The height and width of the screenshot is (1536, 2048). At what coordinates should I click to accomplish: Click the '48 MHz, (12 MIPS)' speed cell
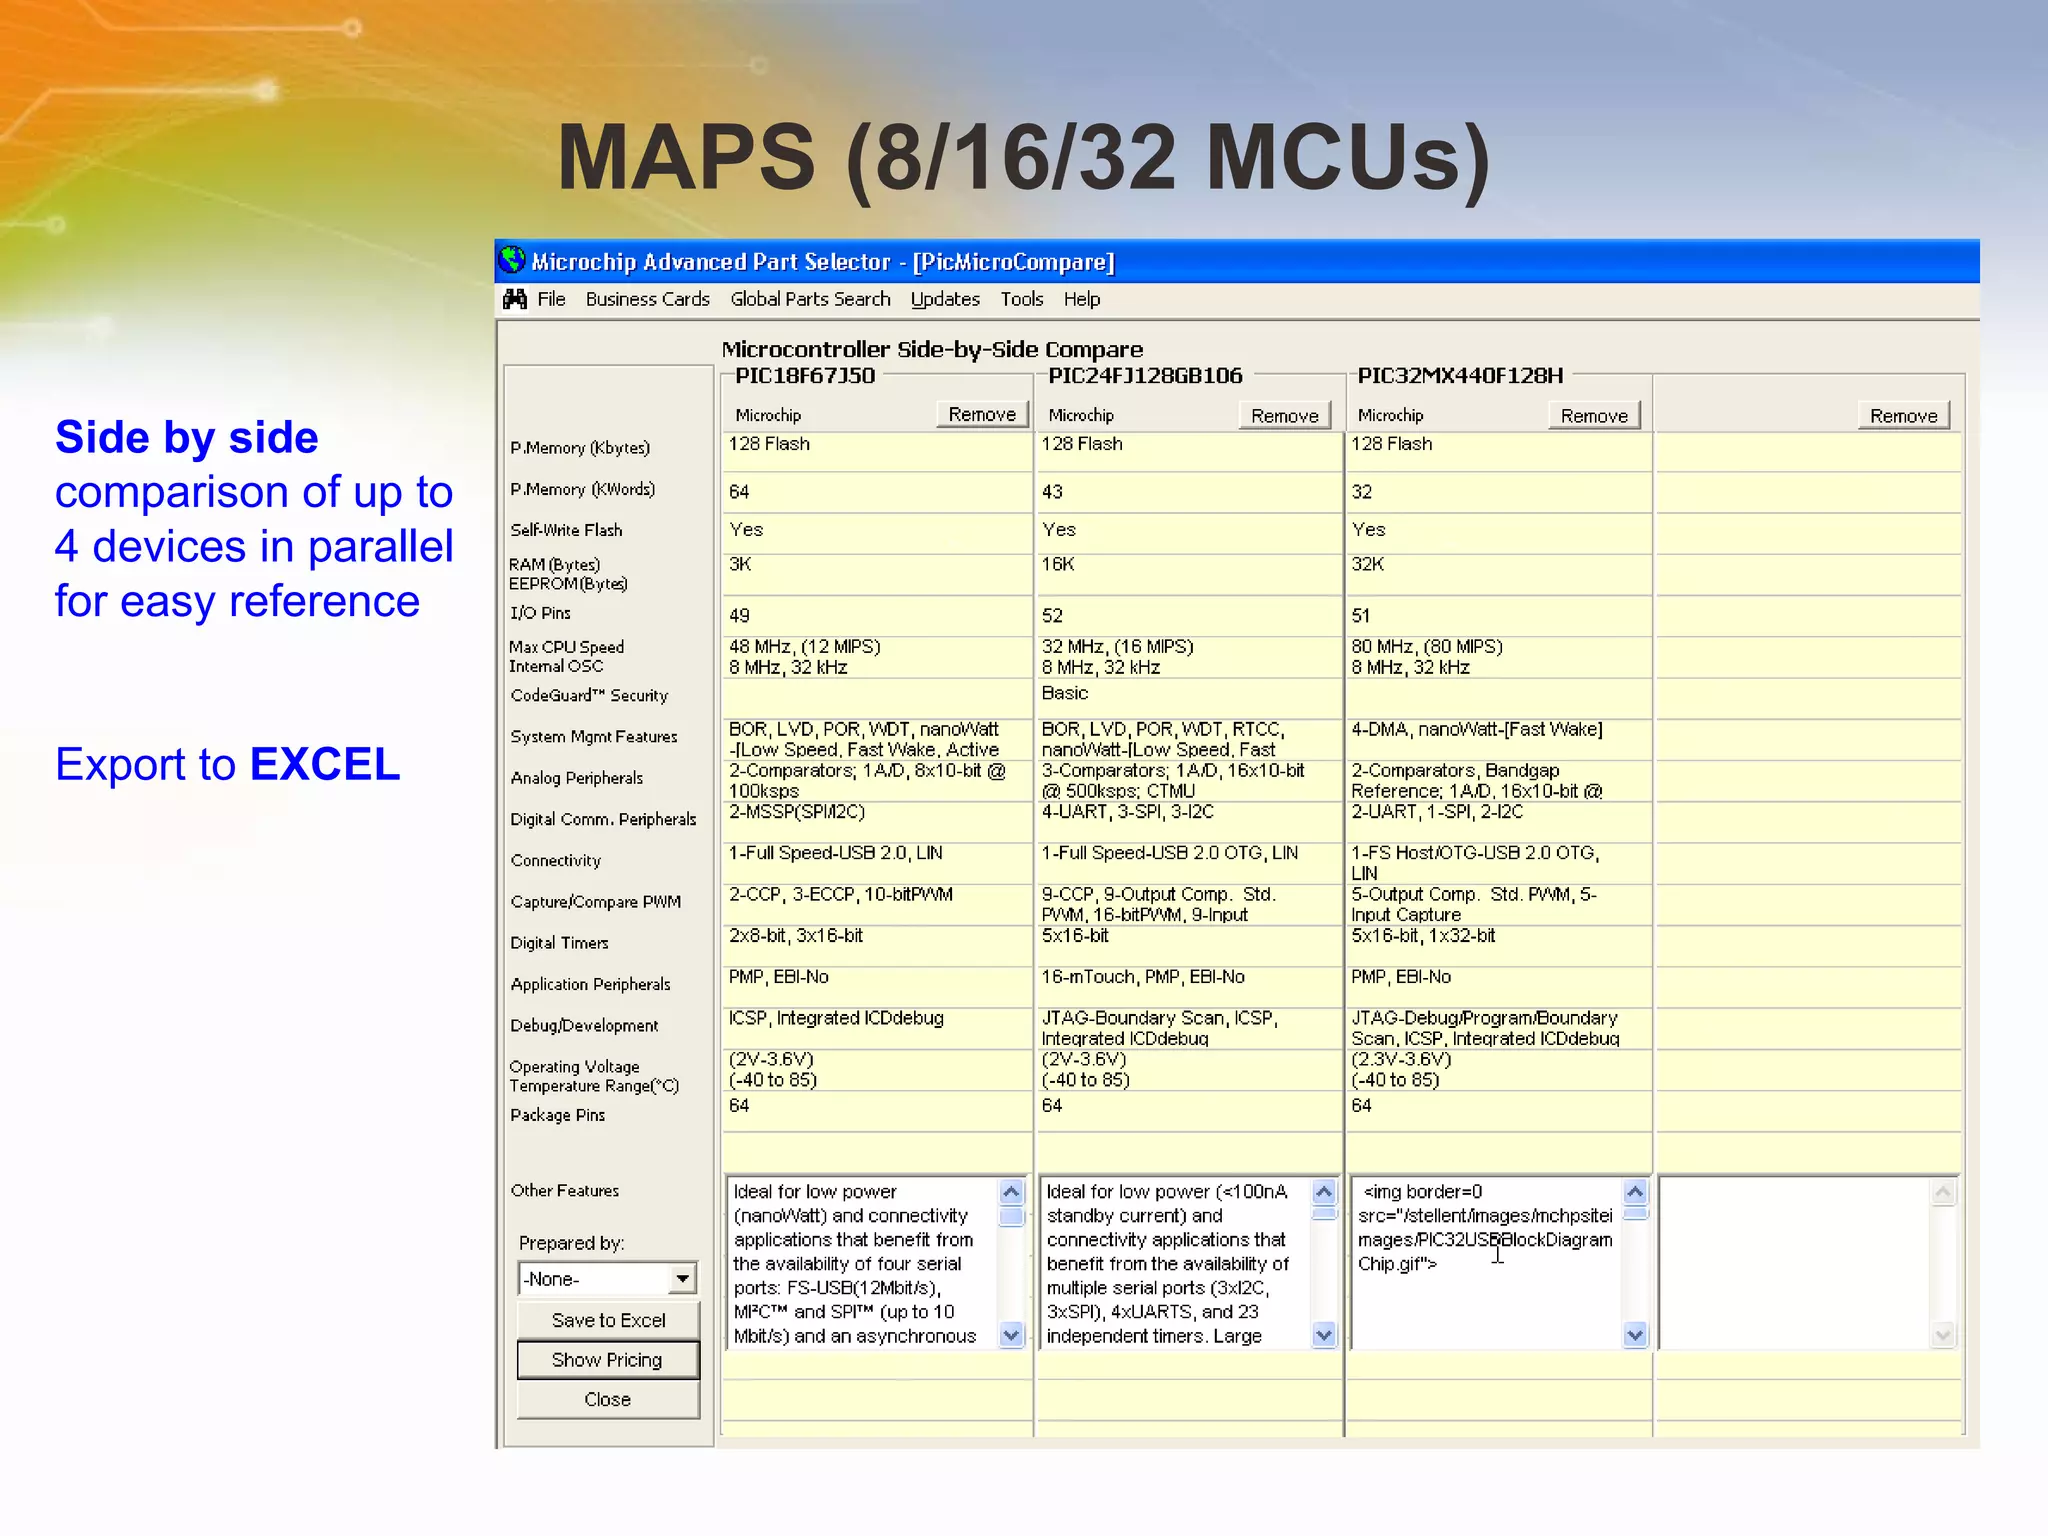click(805, 647)
